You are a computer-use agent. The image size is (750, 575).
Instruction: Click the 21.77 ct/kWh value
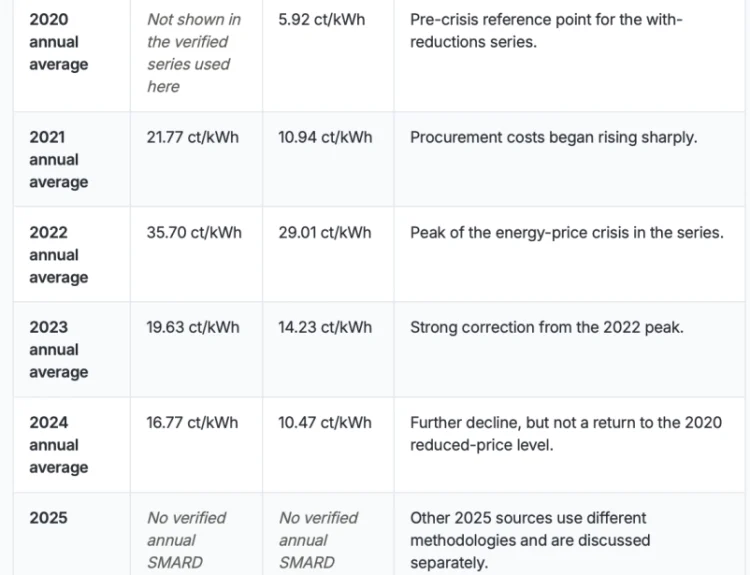(x=192, y=137)
